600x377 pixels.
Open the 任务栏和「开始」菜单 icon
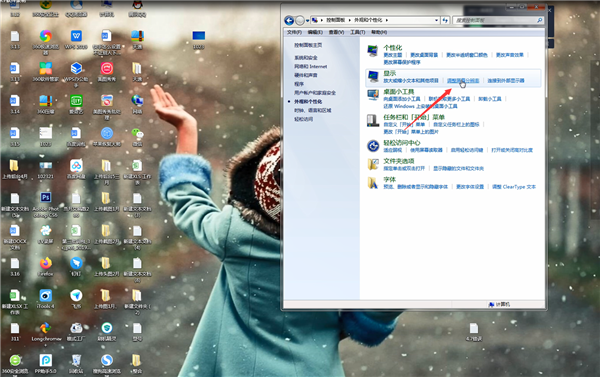pos(373,120)
